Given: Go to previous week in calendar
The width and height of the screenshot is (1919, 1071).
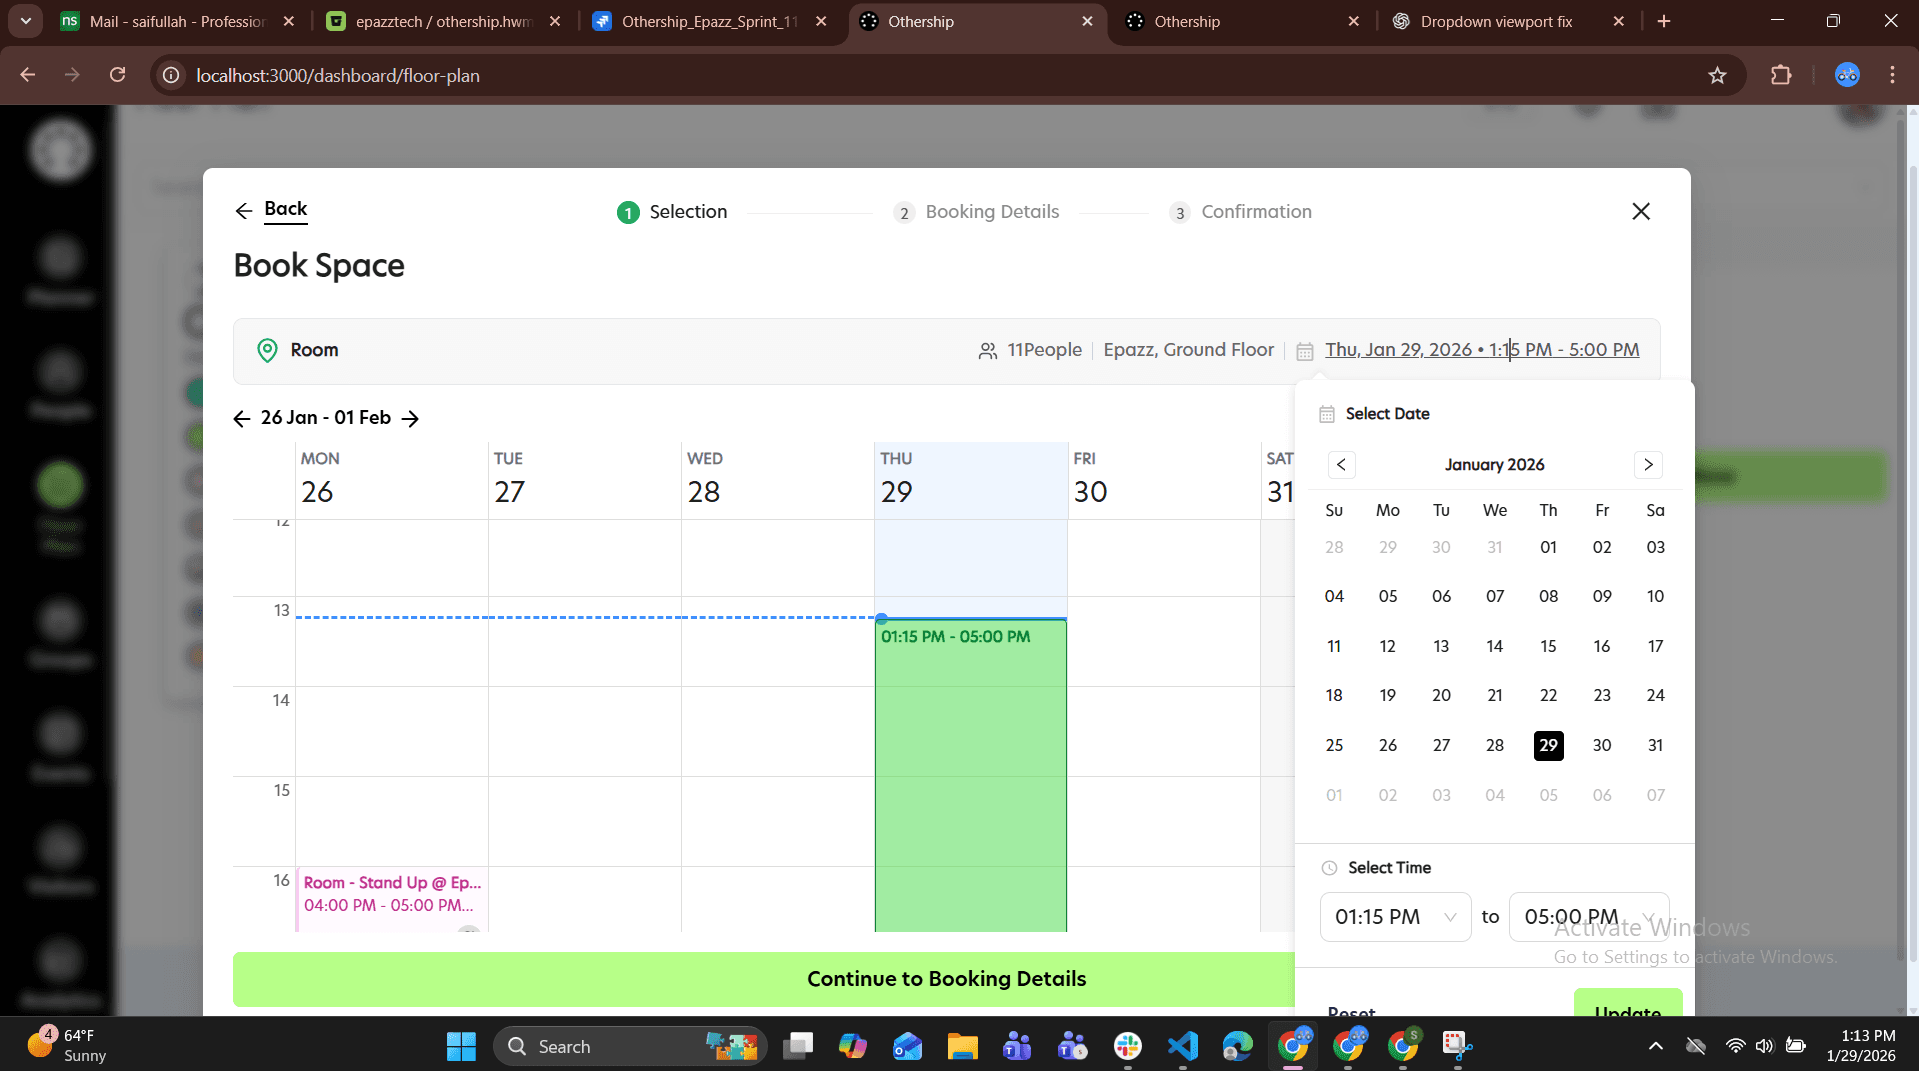Looking at the screenshot, I should pyautogui.click(x=241, y=418).
